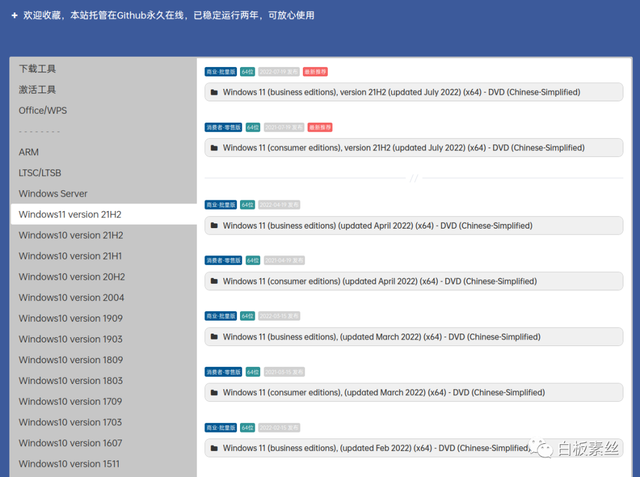The height and width of the screenshot is (477, 640).
Task: Expand Windows 11 consumer editions July 2022 row
Action: pos(414,148)
